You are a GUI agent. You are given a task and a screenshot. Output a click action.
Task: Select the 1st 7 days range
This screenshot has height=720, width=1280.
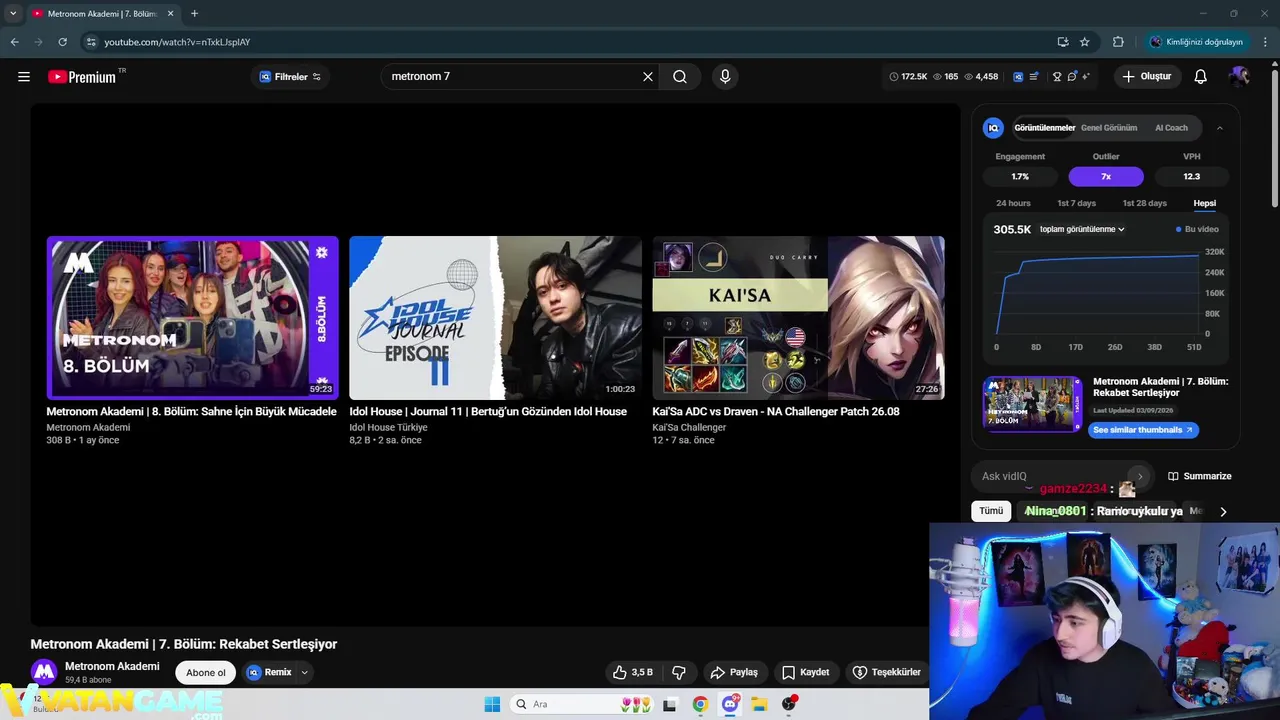pos(1077,203)
